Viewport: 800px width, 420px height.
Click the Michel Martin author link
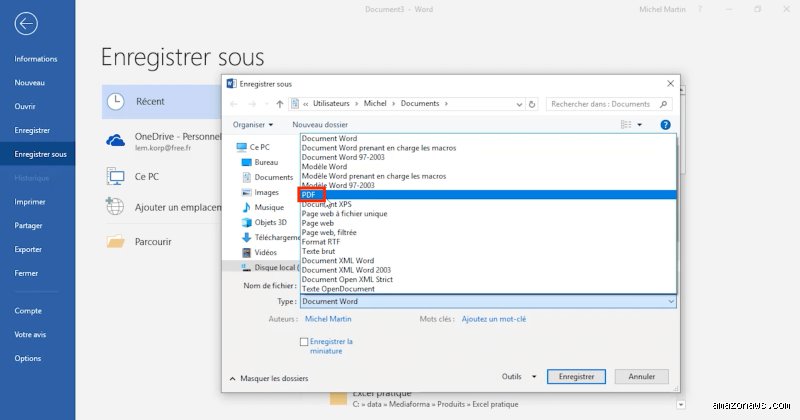pyautogui.click(x=328, y=319)
